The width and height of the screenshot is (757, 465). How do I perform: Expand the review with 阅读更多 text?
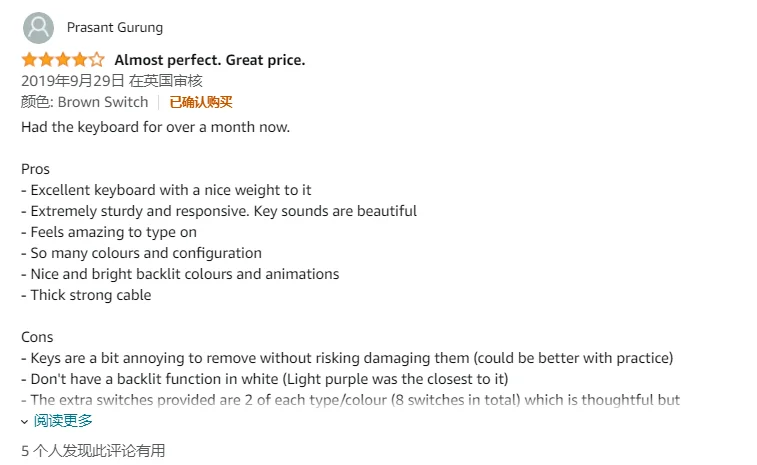[x=62, y=421]
